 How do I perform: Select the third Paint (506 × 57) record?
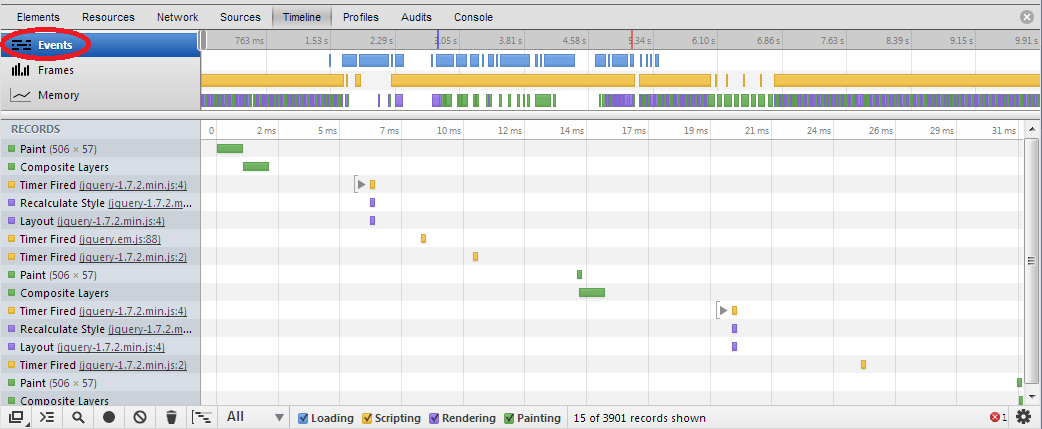click(x=100, y=383)
